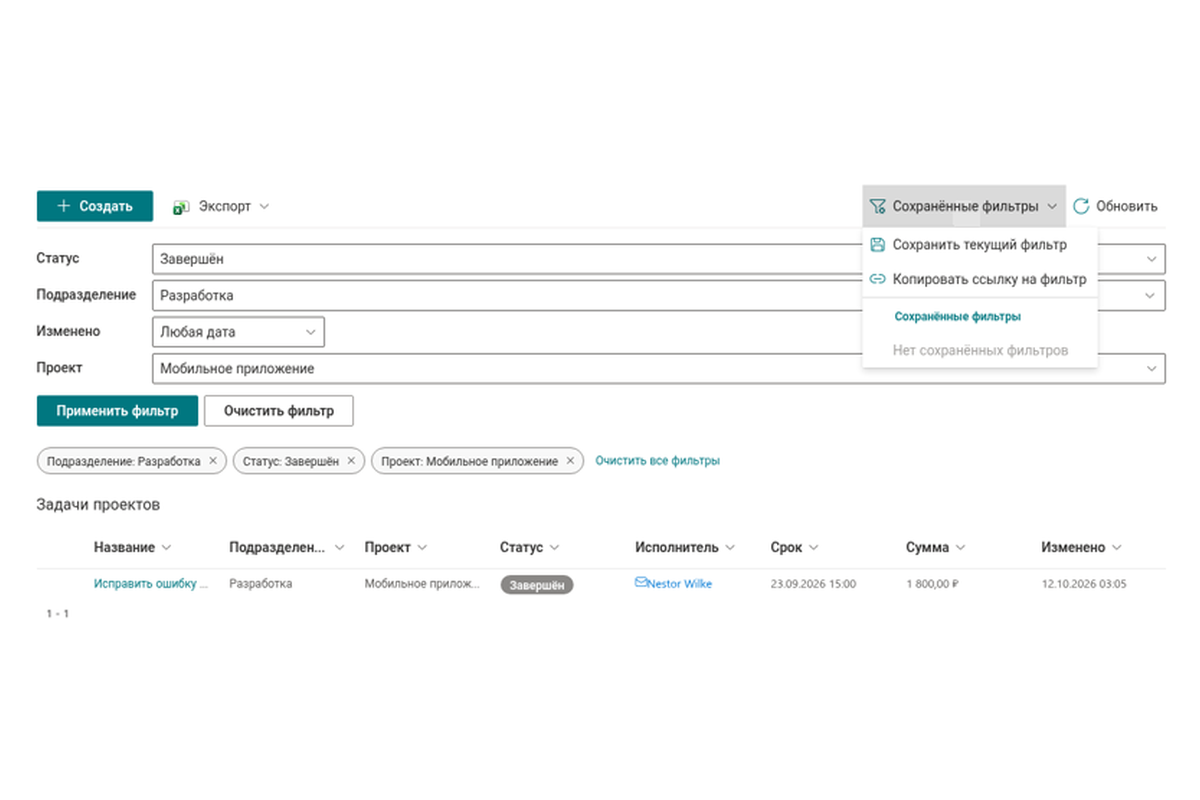Click Применить фильтр button
This screenshot has height=800, width=1200.
click(117, 410)
